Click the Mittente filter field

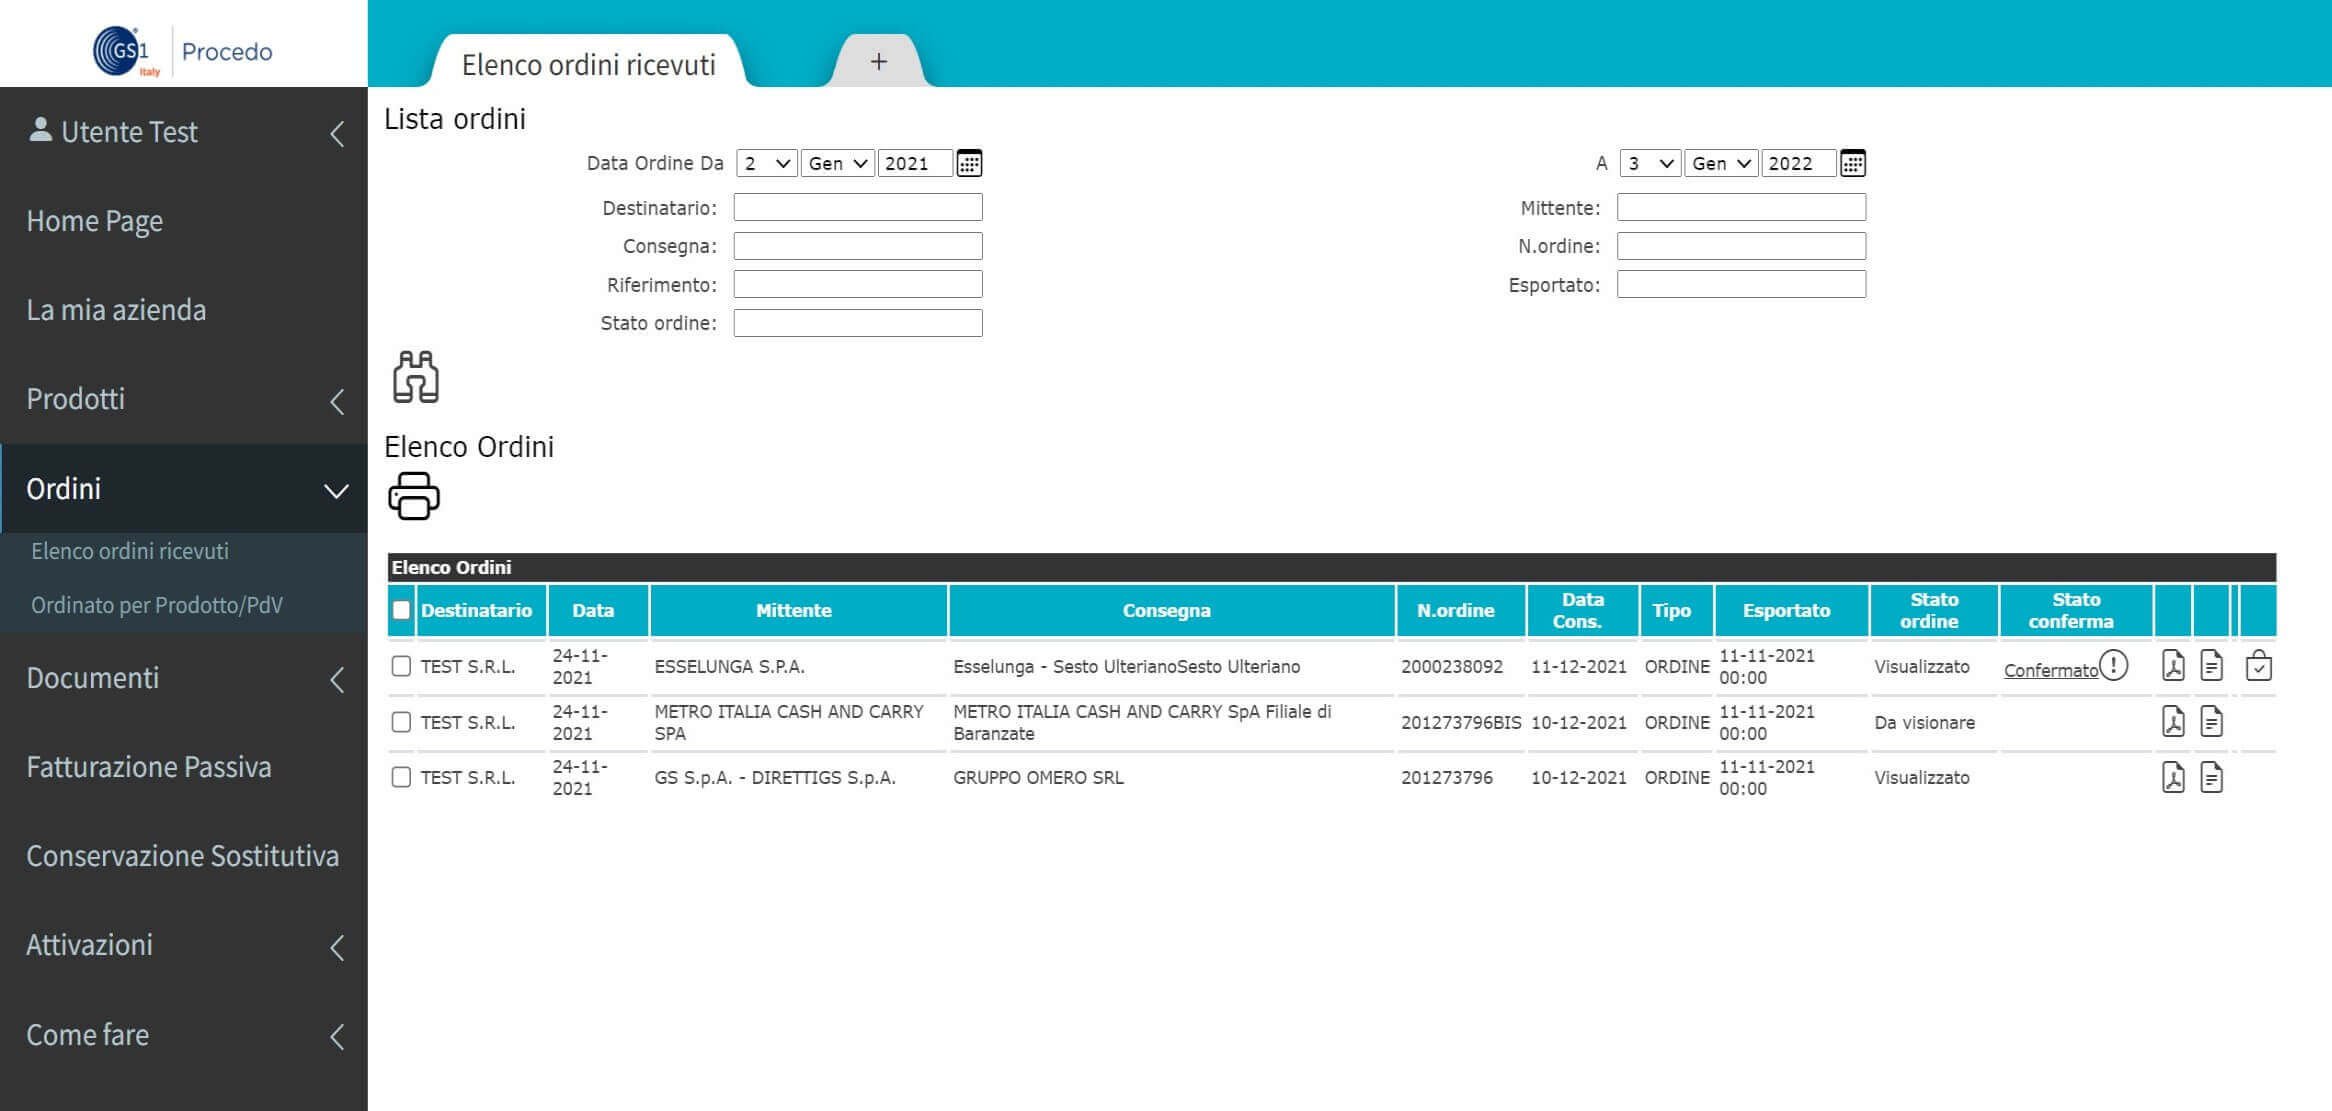click(1741, 207)
